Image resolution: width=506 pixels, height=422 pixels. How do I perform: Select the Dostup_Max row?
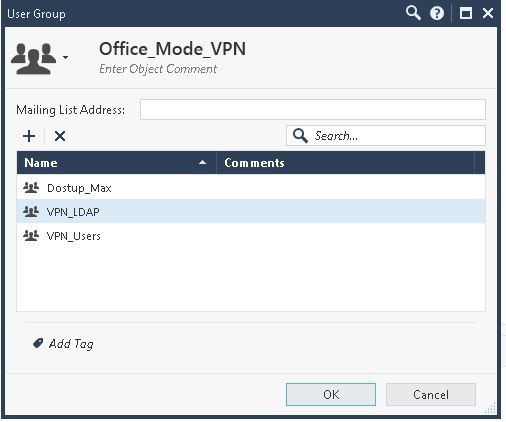(251, 188)
